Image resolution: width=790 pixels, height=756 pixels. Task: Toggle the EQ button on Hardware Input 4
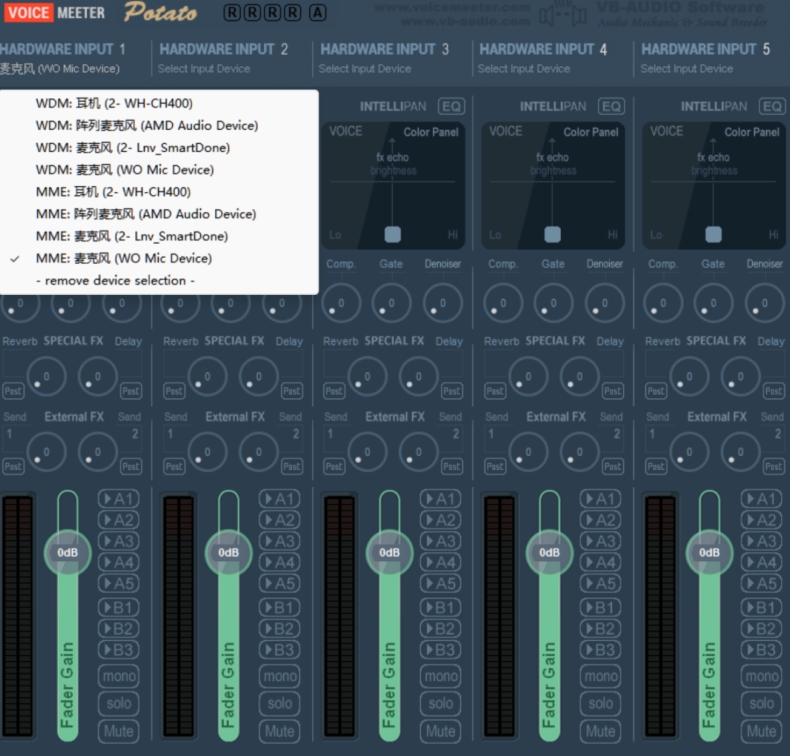(611, 106)
